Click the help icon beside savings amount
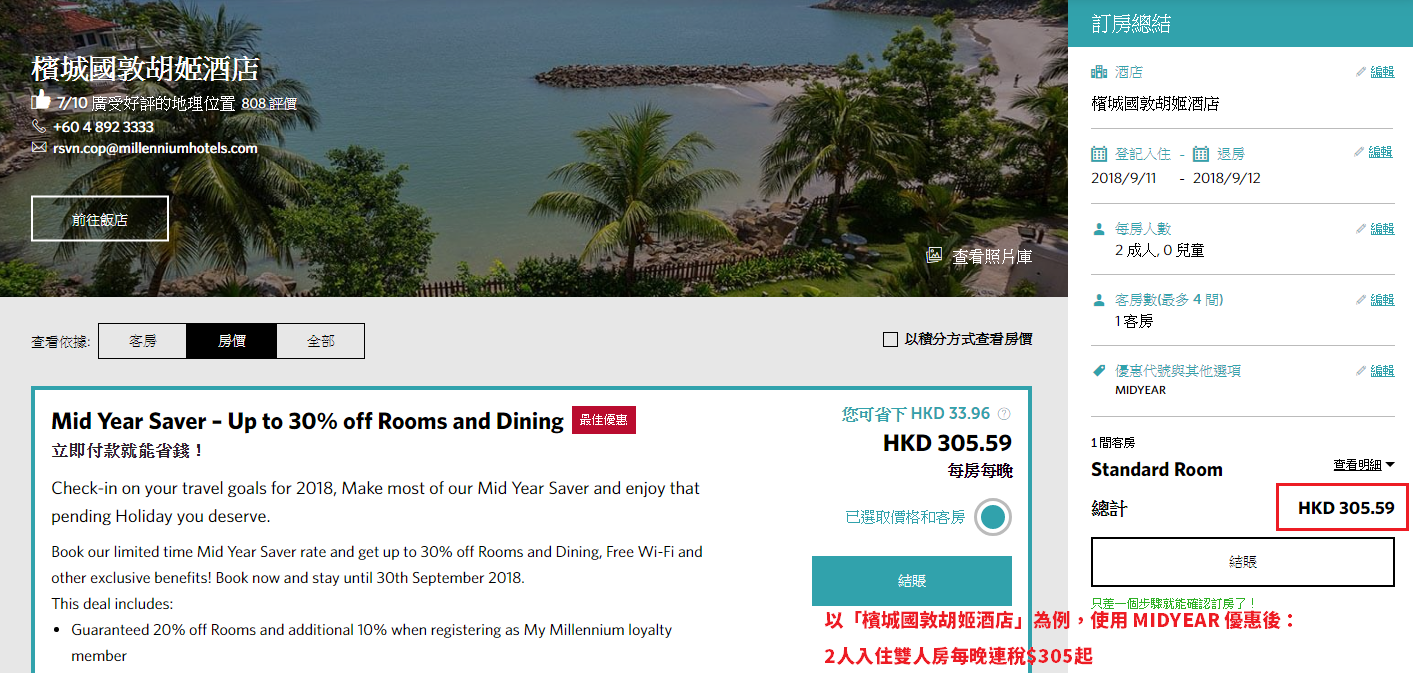This screenshot has height=673, width=1413. 1004,414
